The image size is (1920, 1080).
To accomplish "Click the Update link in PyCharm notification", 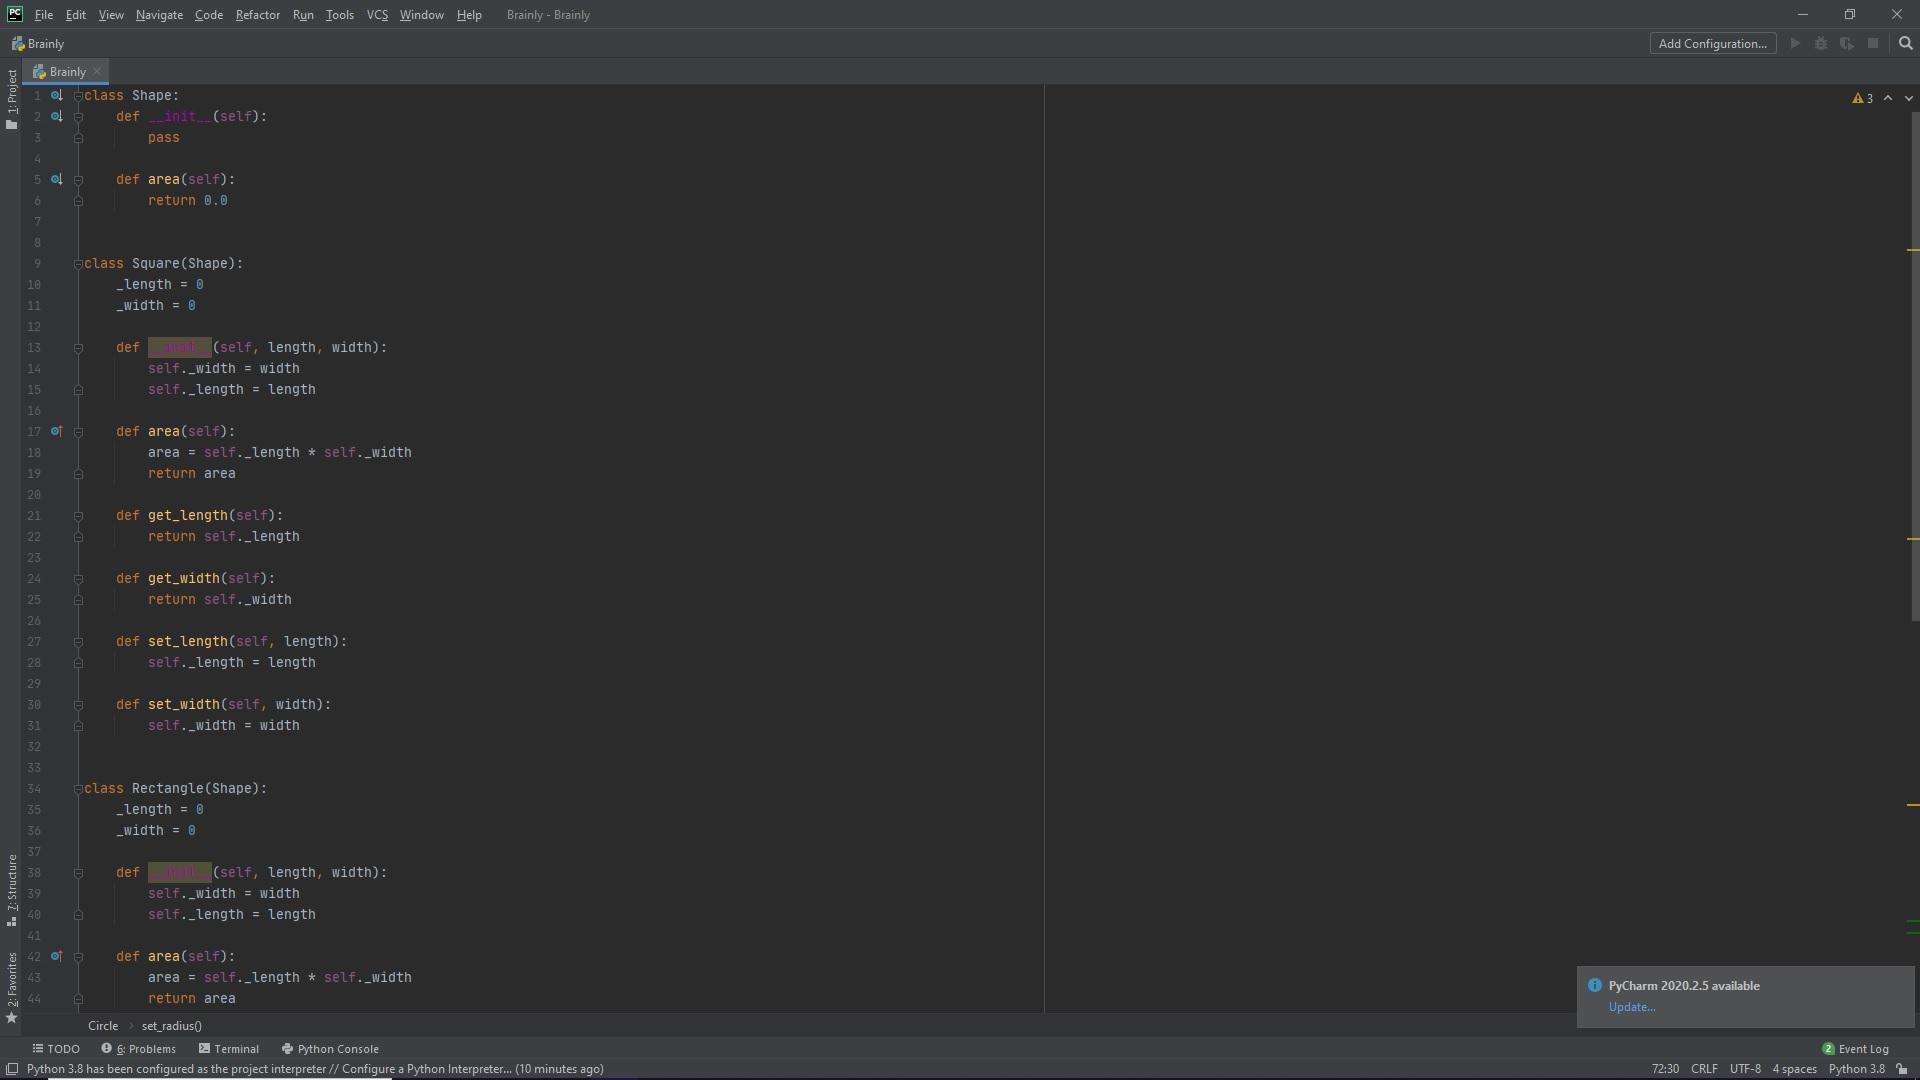I will [x=1631, y=1007].
